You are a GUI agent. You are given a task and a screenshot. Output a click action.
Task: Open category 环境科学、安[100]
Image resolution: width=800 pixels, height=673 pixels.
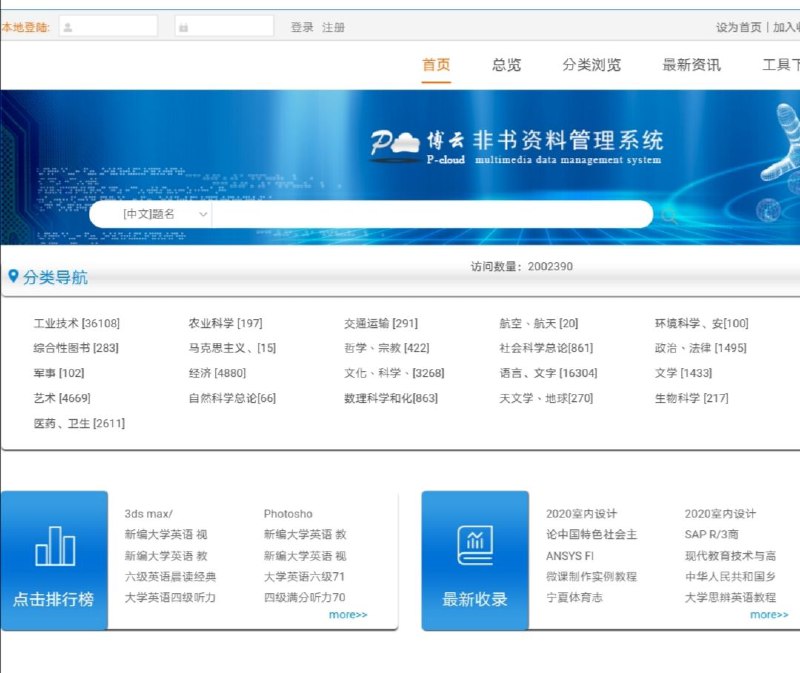[702, 323]
